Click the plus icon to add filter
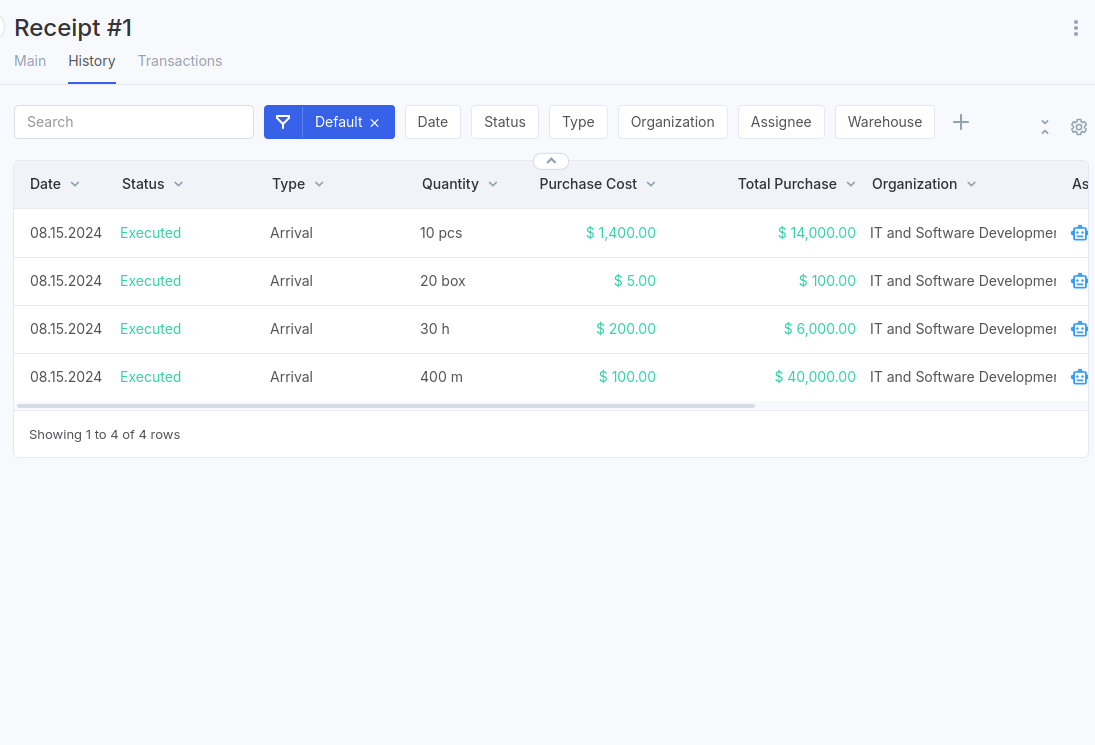 coord(960,122)
